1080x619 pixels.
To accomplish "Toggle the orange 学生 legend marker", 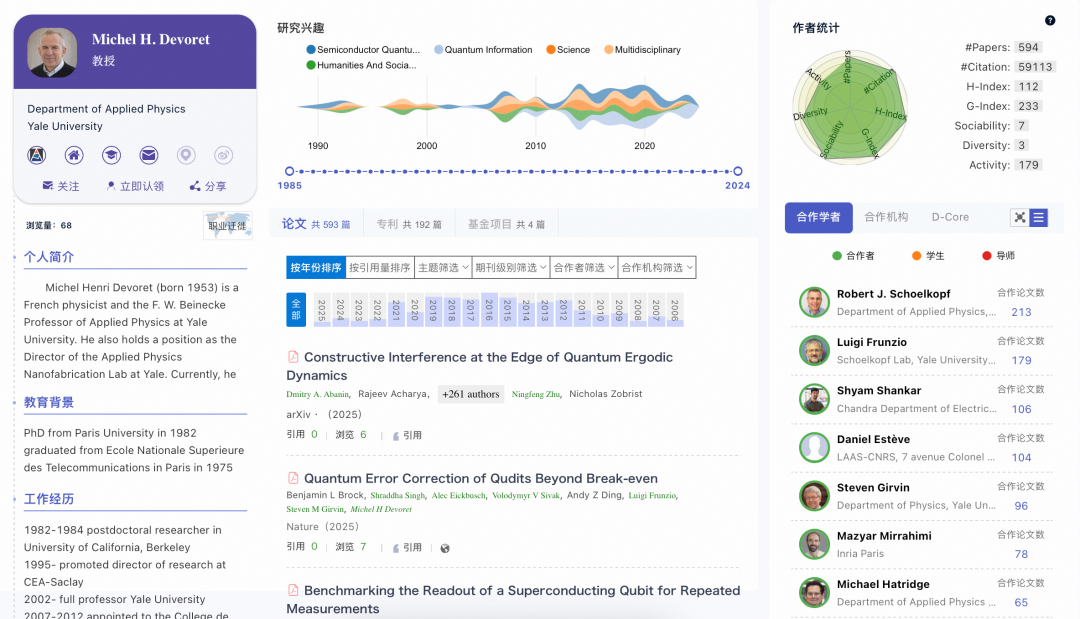I will tap(916, 255).
